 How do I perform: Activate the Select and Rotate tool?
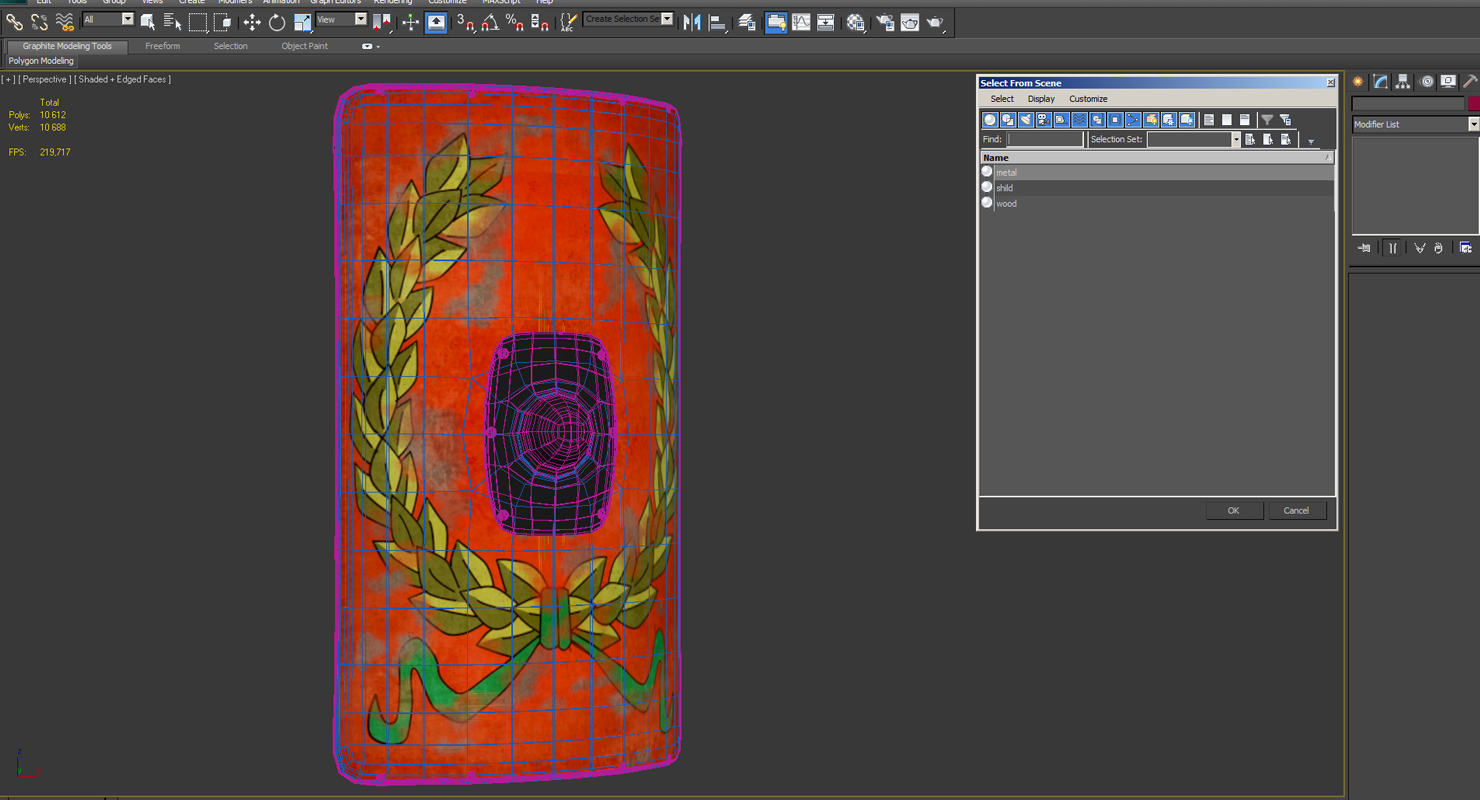pos(277,21)
